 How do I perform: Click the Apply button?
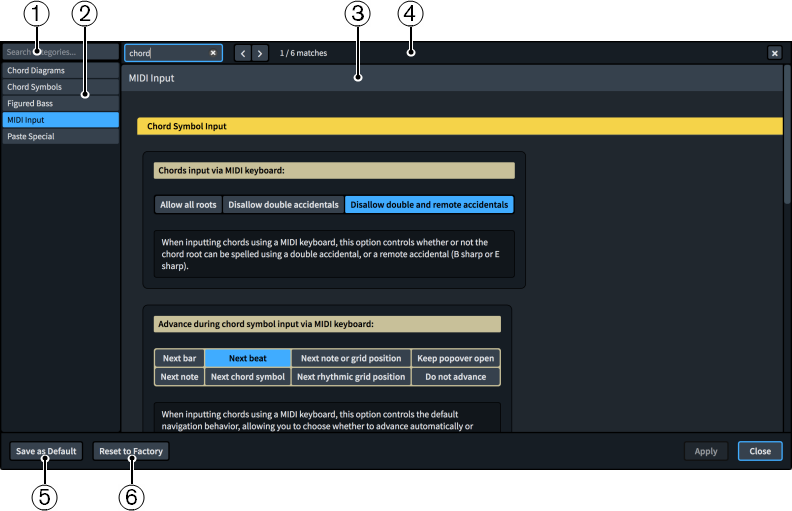(706, 451)
